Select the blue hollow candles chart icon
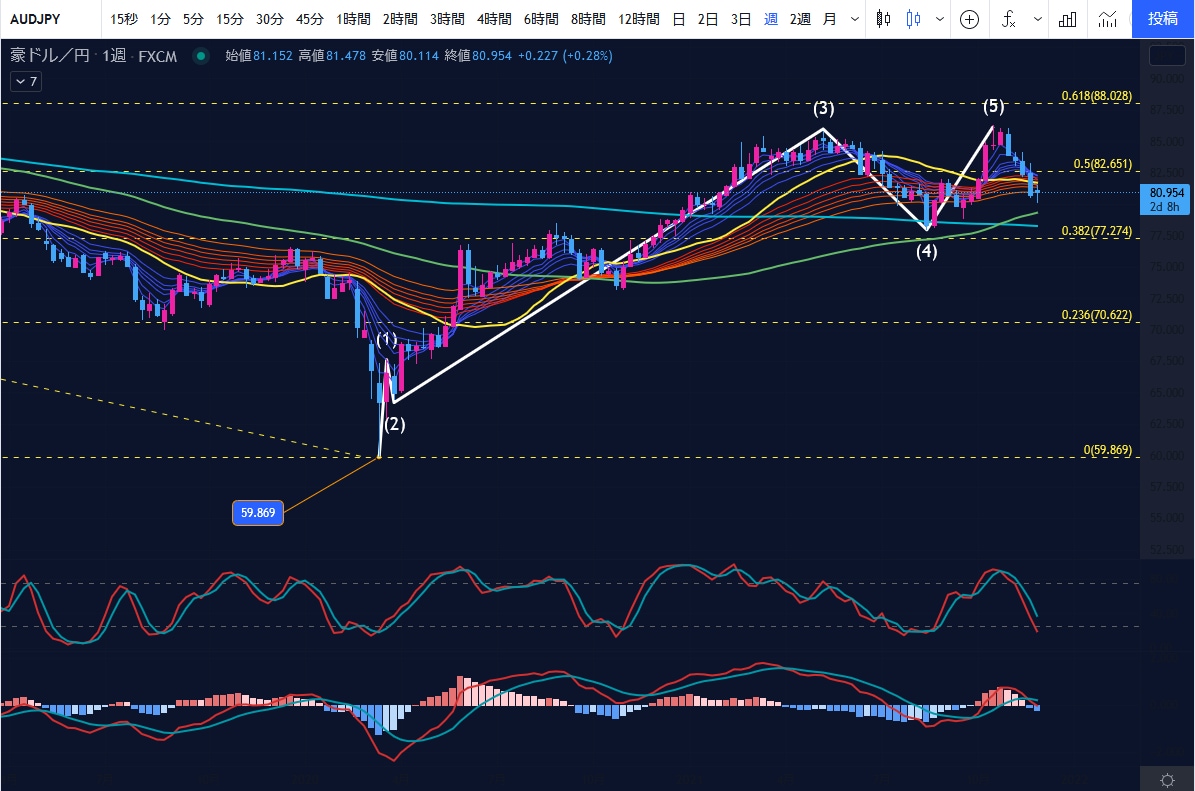Screen dimensions: 1195x791 click(913, 19)
